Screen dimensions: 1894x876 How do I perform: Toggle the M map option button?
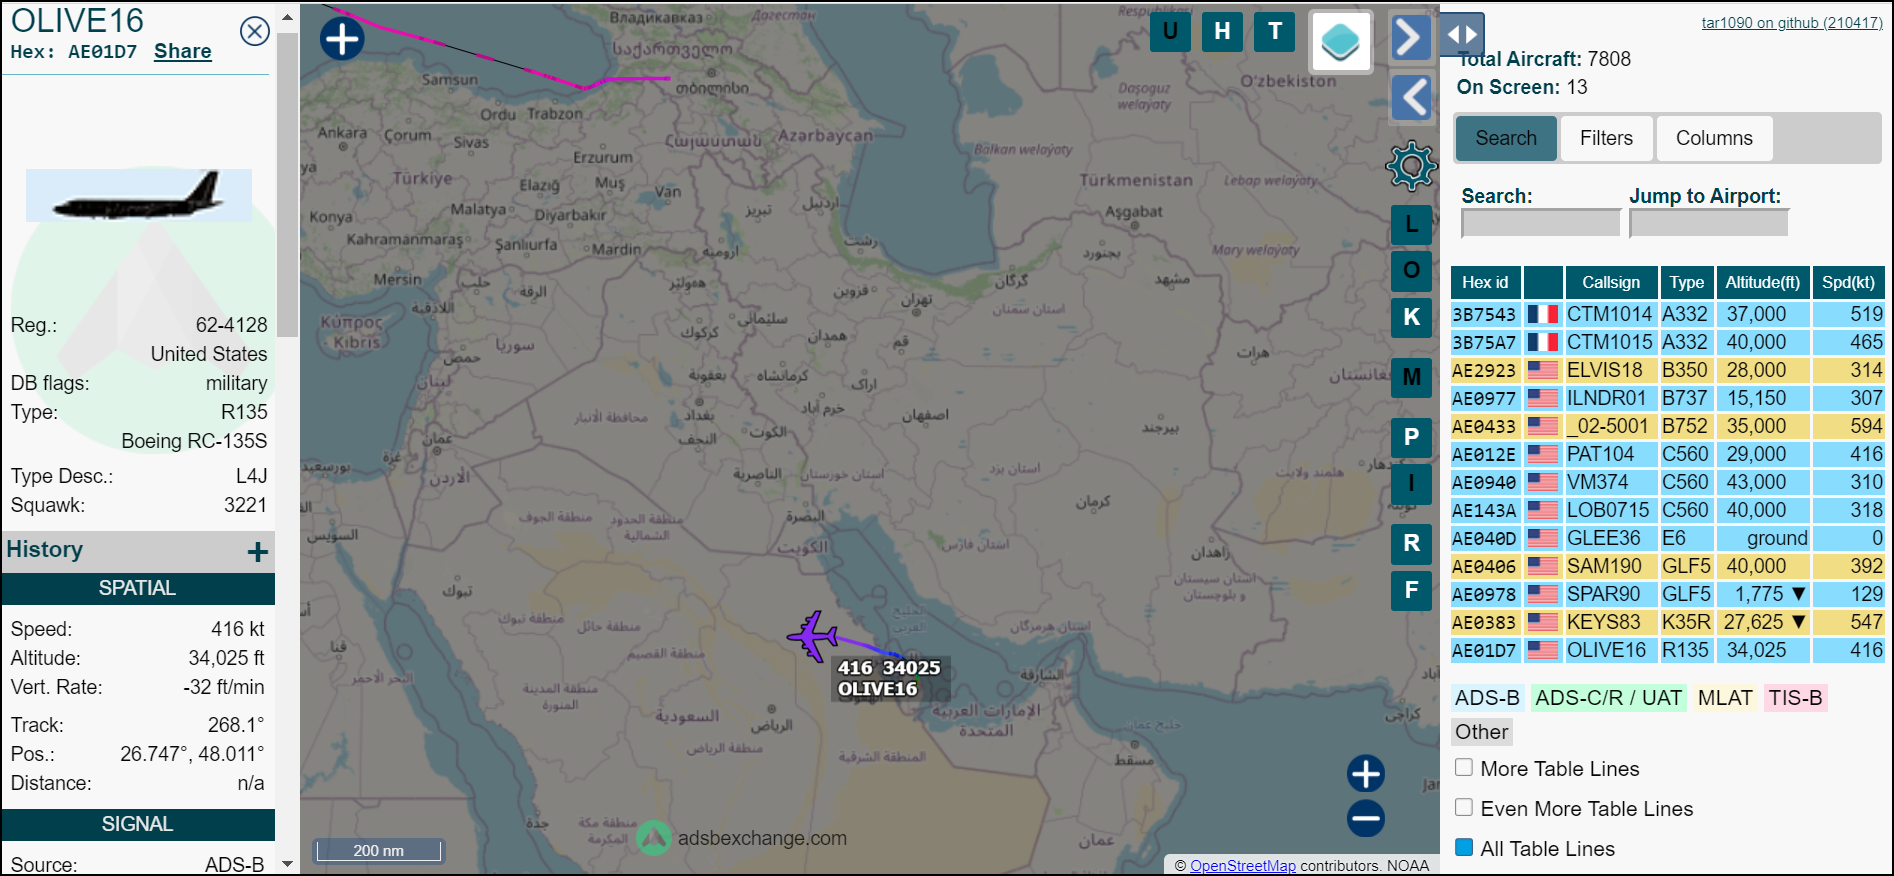tap(1411, 377)
